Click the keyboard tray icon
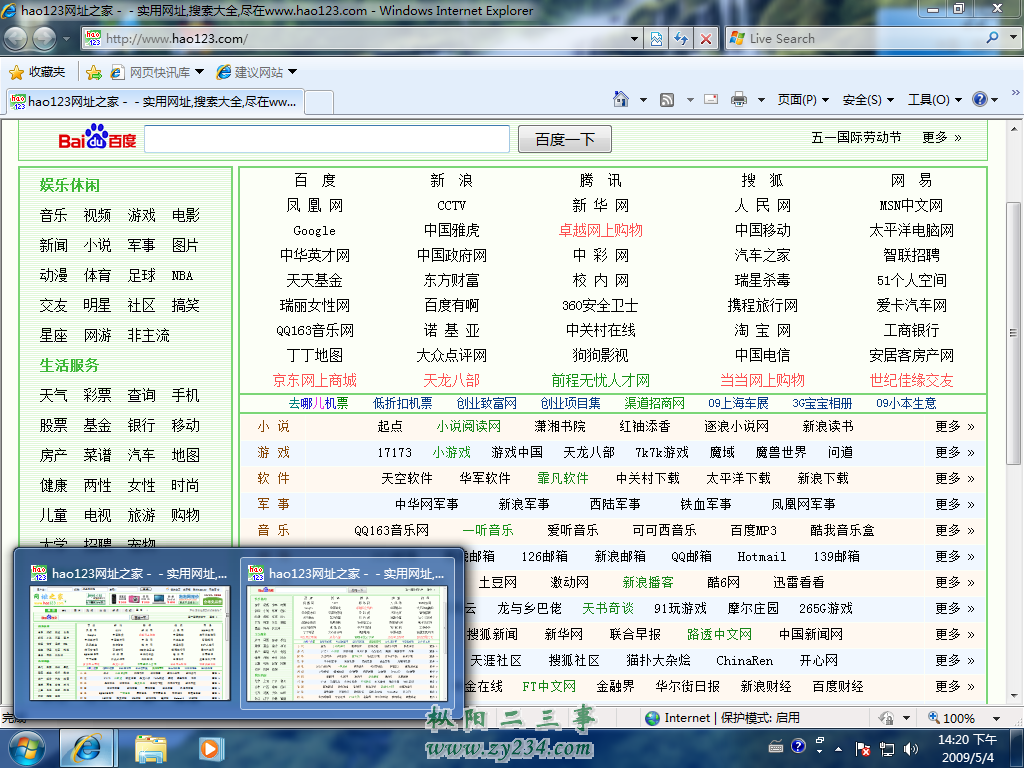1024x768 pixels. (x=775, y=746)
